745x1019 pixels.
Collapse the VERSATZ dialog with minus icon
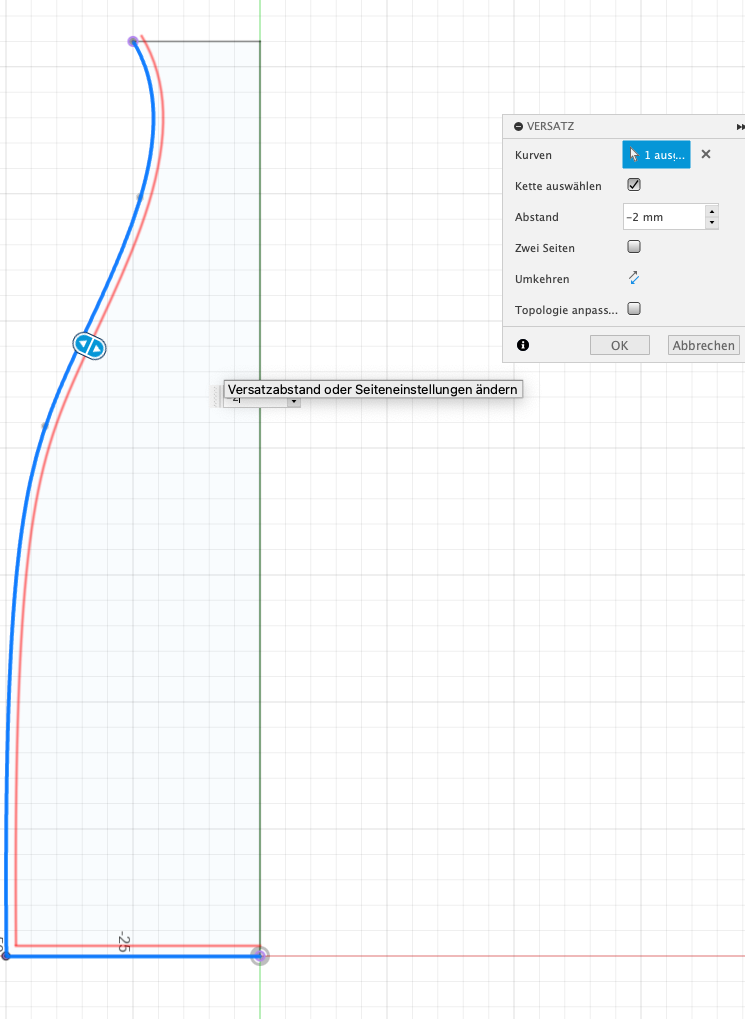click(x=518, y=127)
